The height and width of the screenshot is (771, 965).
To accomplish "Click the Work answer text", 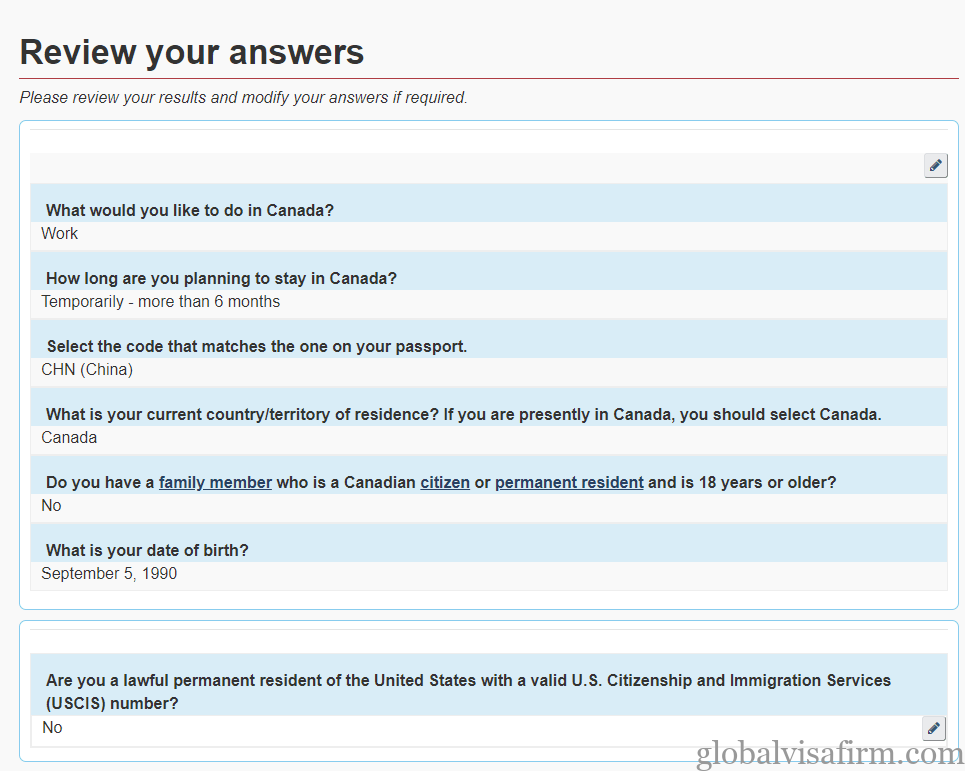I will click(59, 234).
